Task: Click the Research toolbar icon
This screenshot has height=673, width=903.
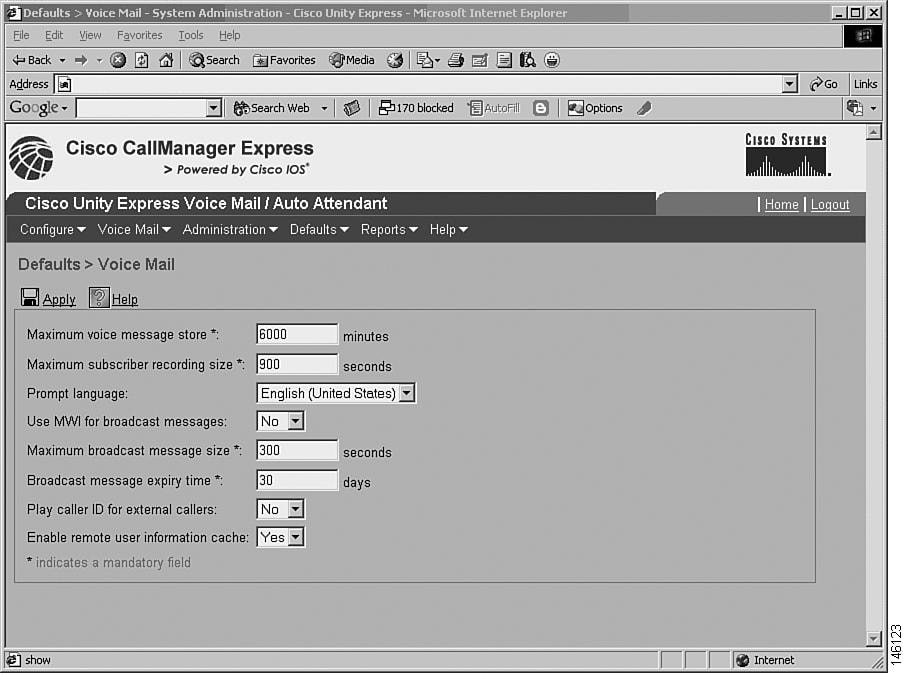Action: pyautogui.click(x=528, y=60)
